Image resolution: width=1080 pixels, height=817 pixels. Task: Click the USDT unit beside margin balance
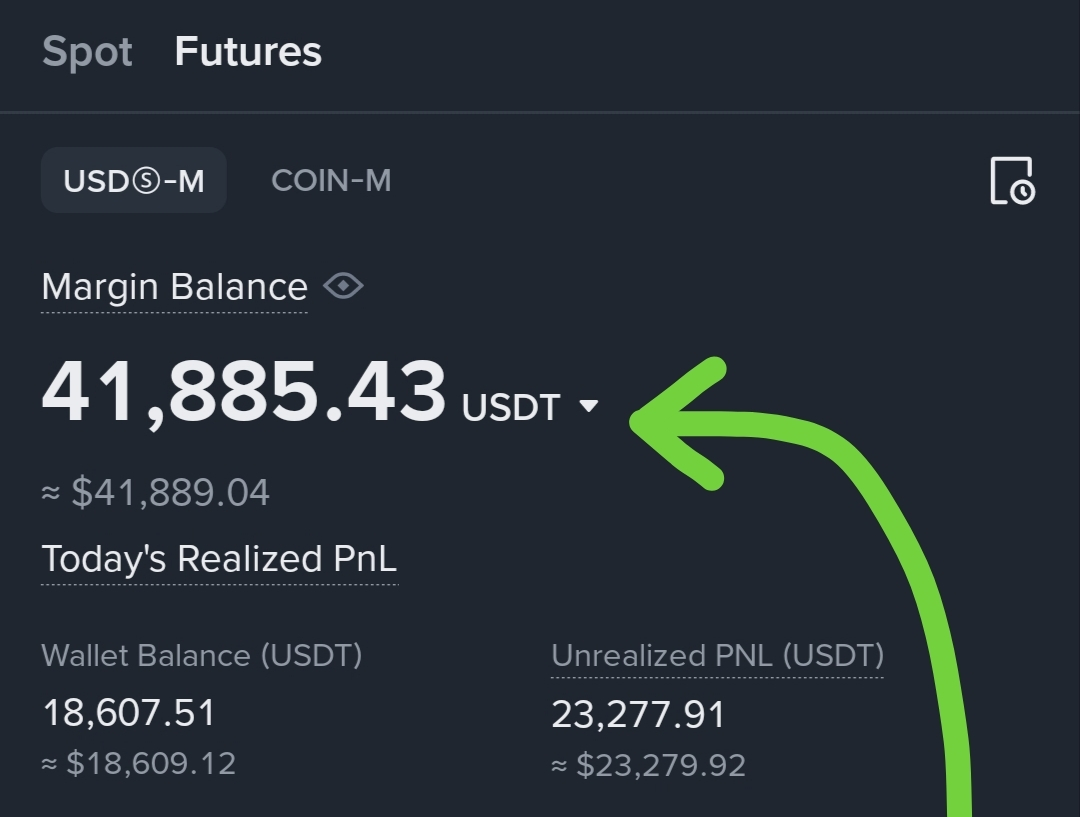click(511, 407)
